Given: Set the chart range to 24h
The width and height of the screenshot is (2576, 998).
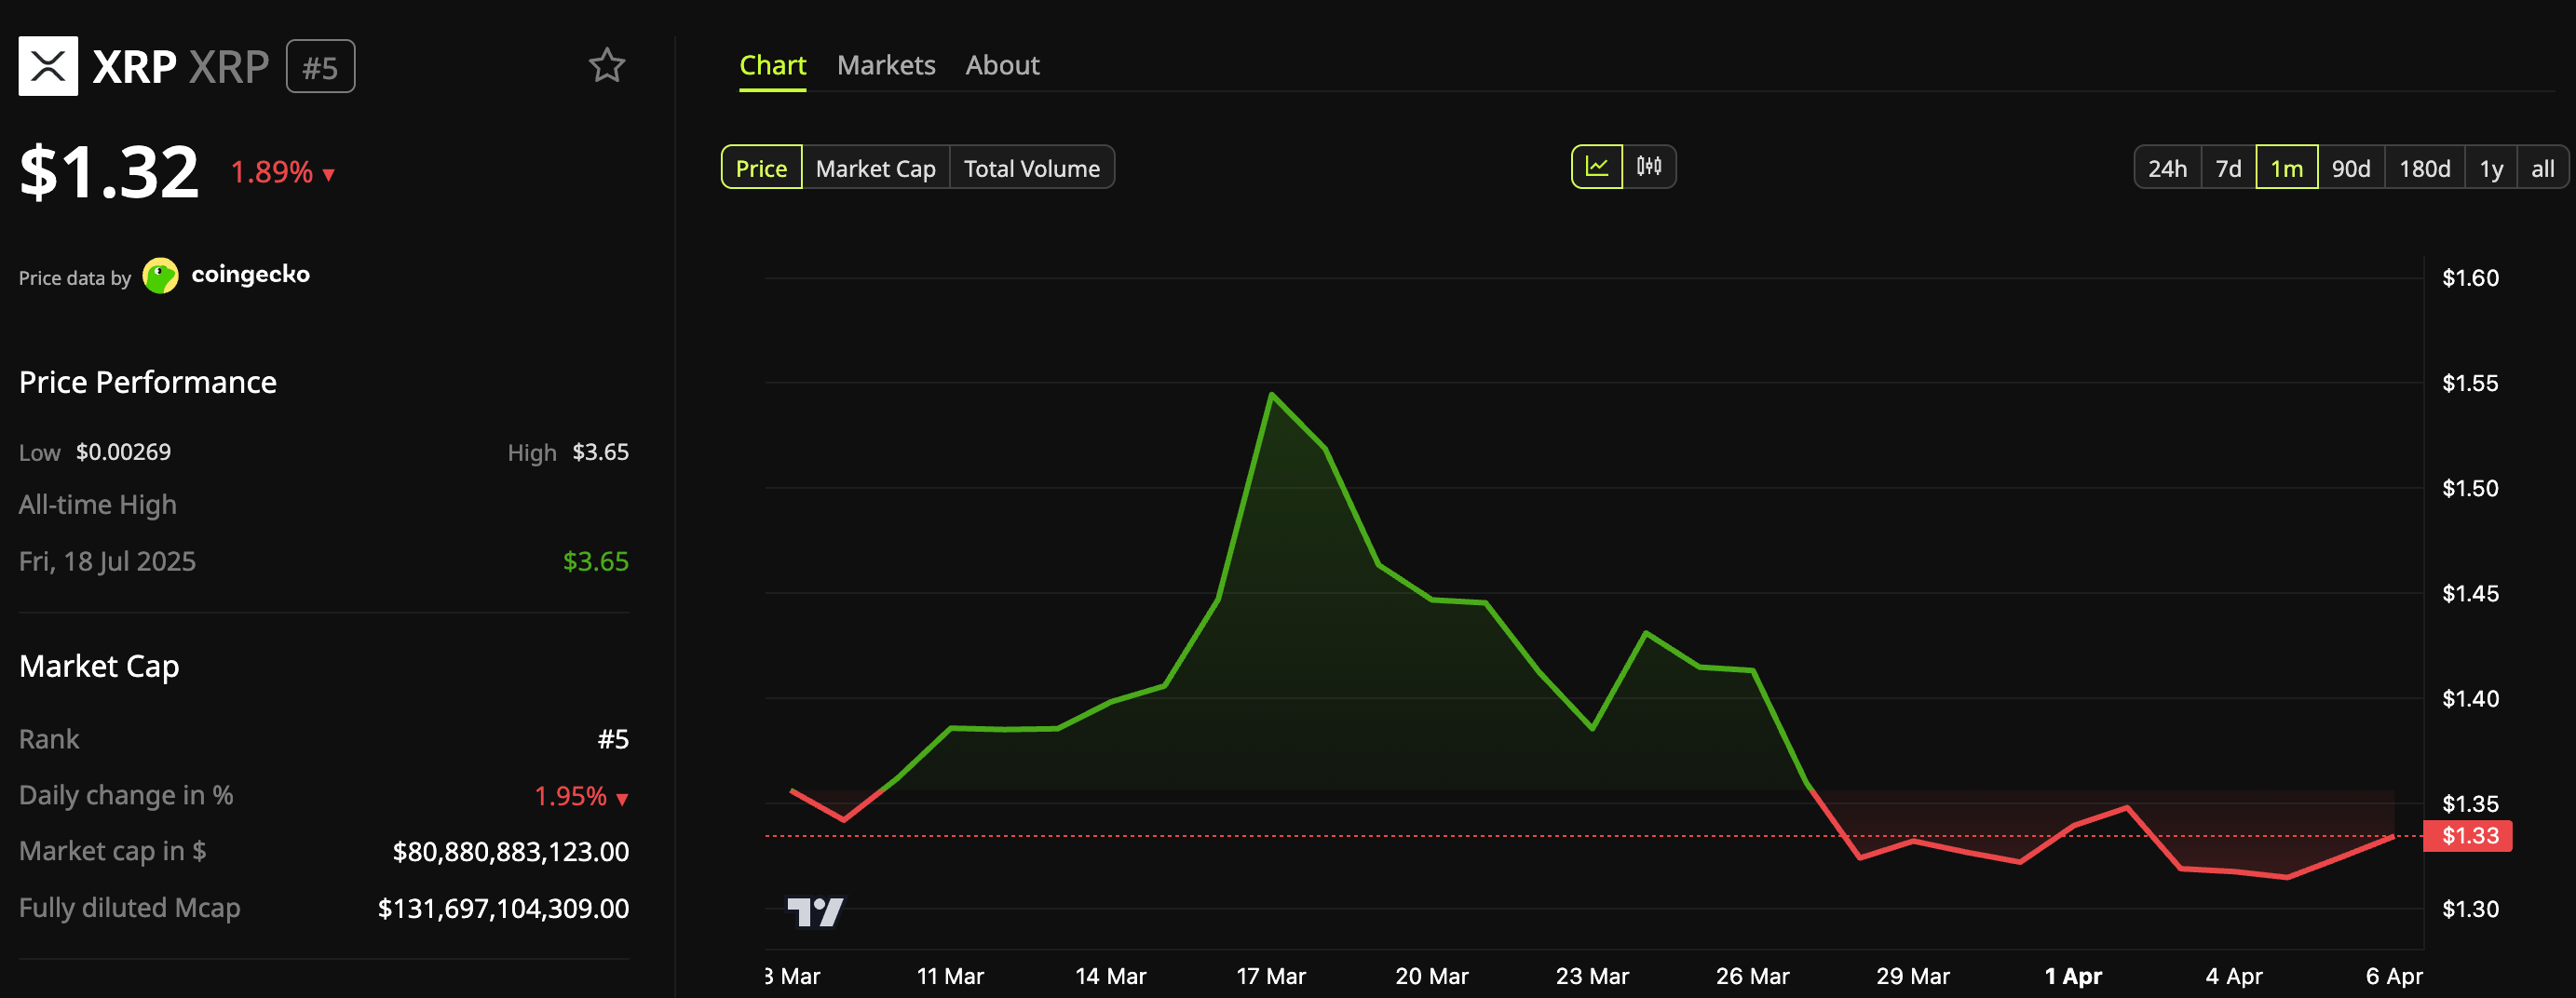Looking at the screenshot, I should tap(2168, 168).
